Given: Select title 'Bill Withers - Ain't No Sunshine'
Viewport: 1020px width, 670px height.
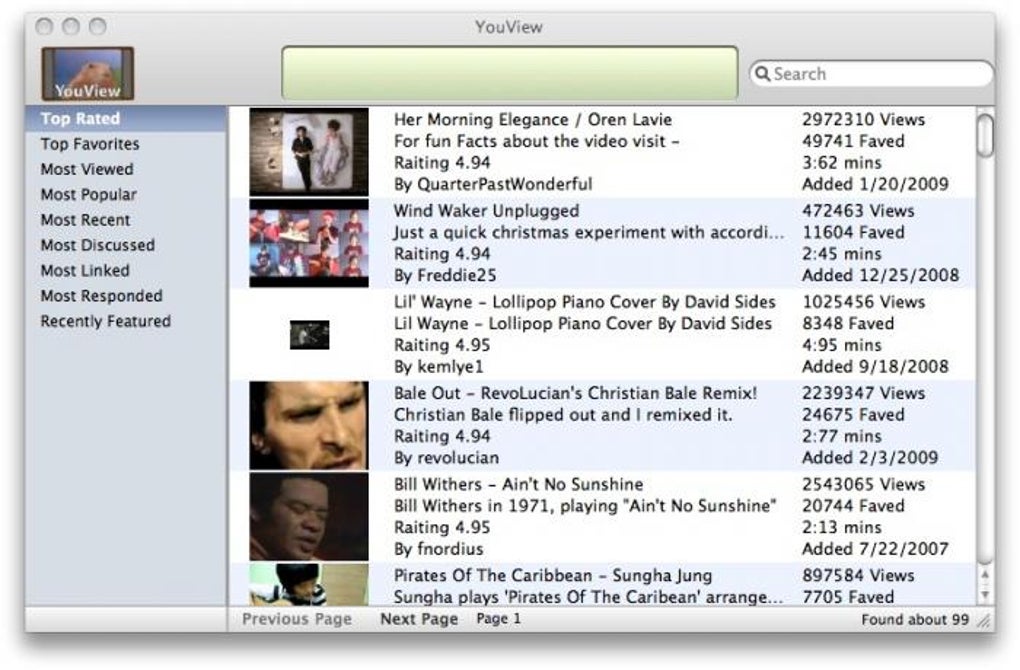Looking at the screenshot, I should point(518,484).
